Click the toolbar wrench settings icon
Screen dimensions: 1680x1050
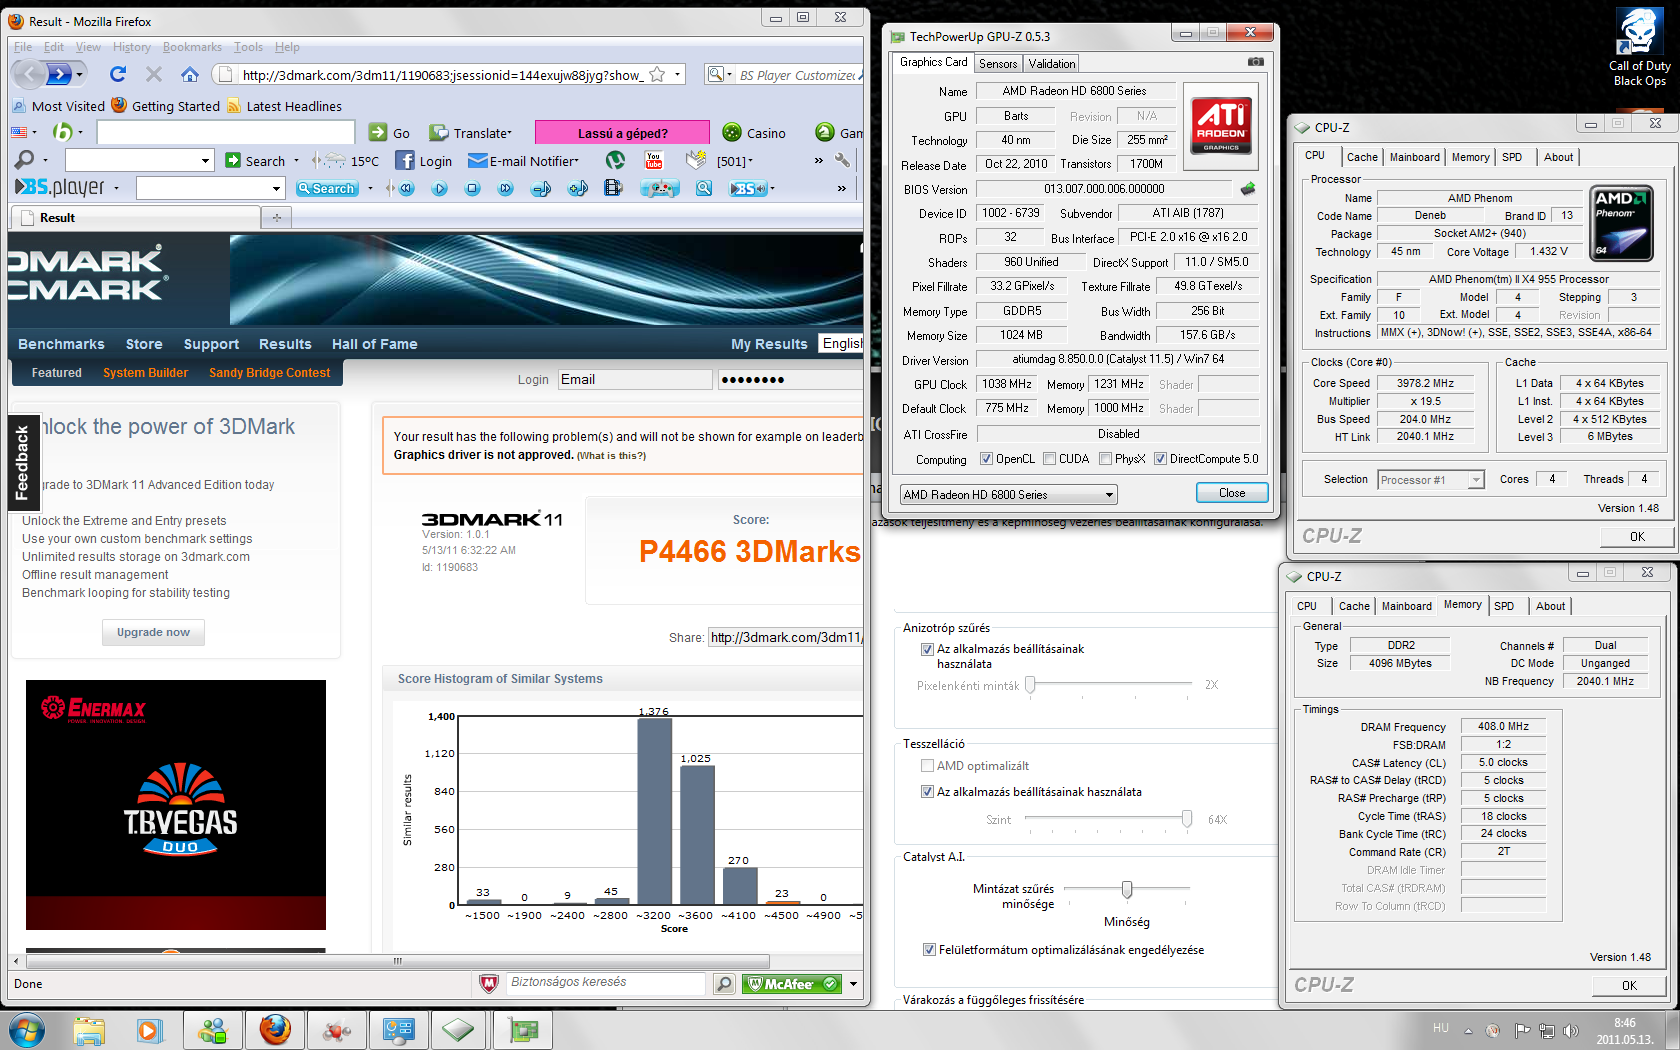[x=842, y=160]
